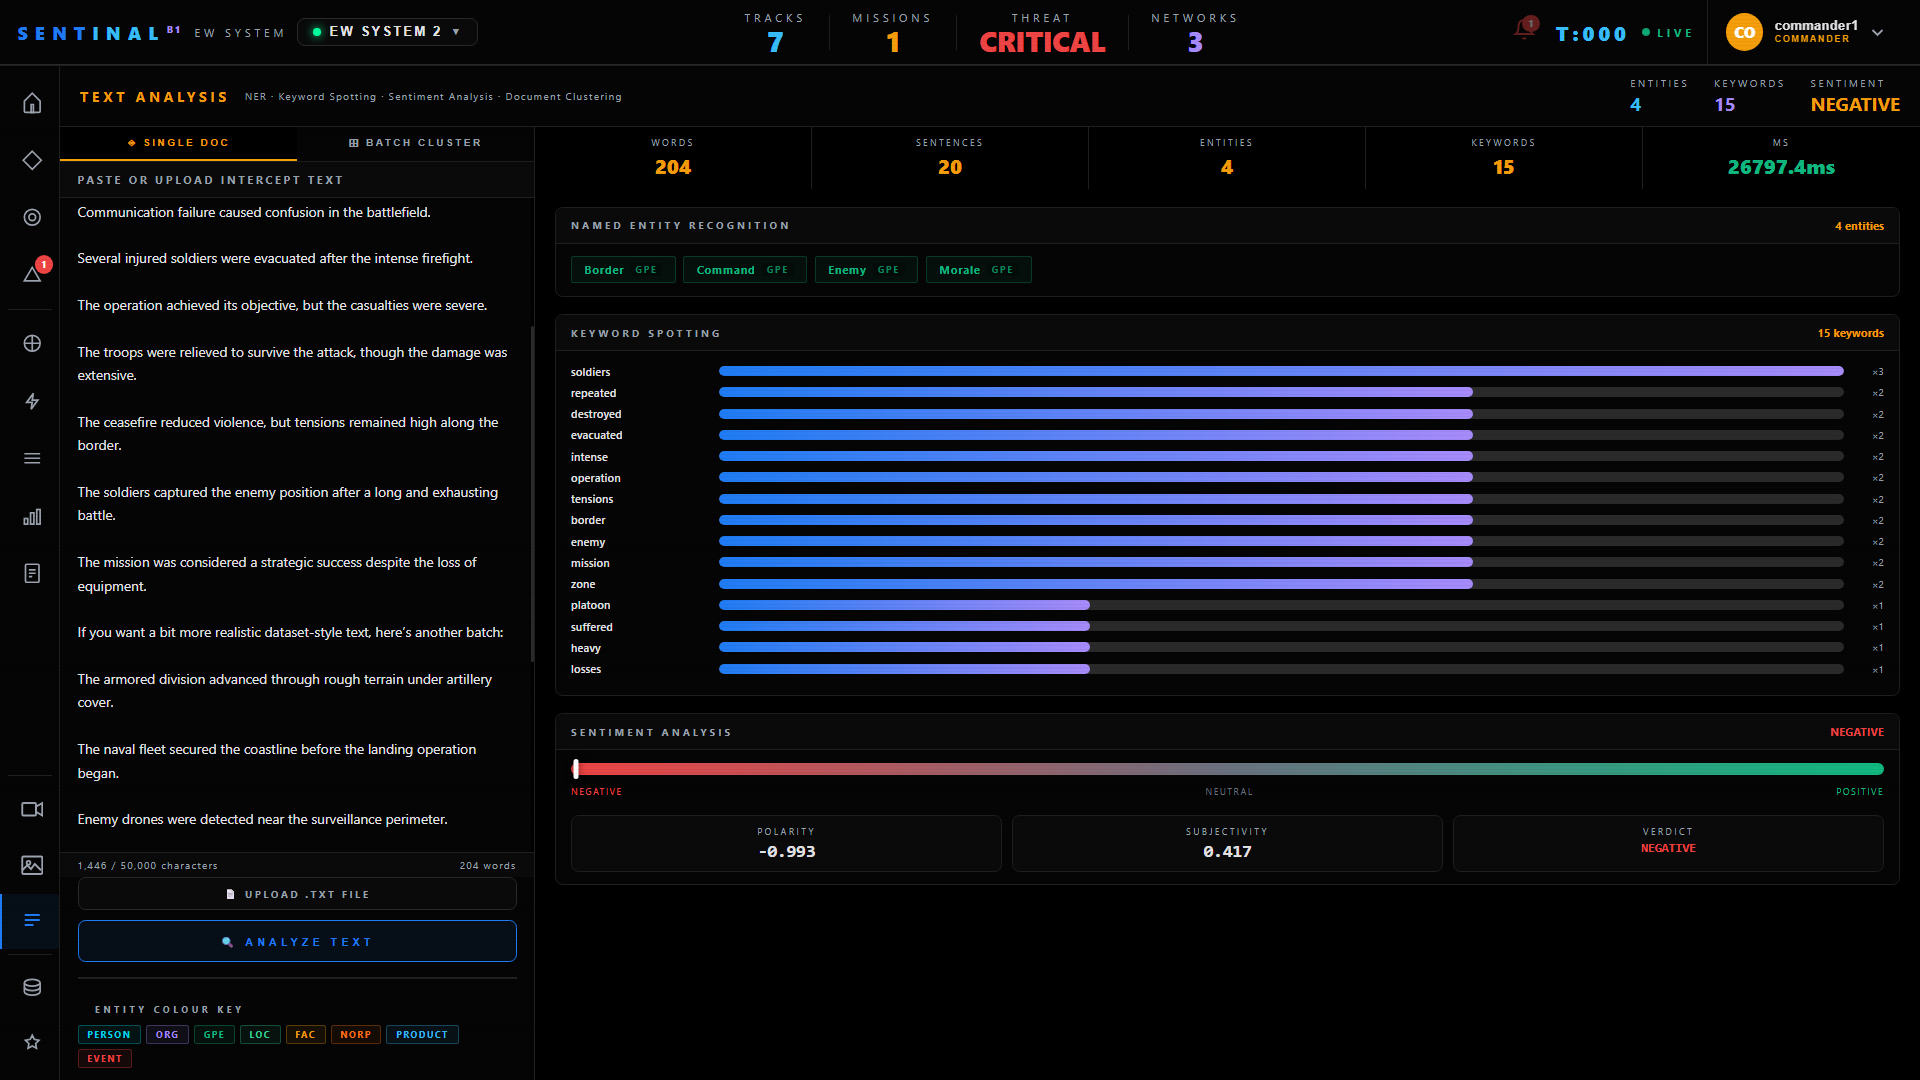Click the ORG colour key chip
The height and width of the screenshot is (1080, 1920).
click(x=167, y=1035)
